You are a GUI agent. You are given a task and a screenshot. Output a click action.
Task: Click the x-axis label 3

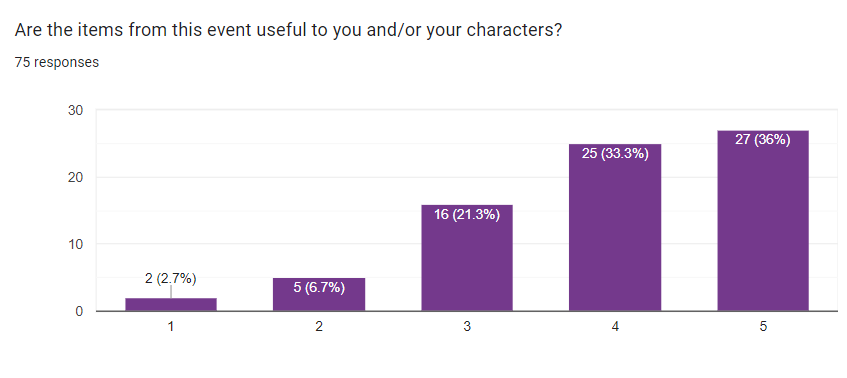pos(467,327)
